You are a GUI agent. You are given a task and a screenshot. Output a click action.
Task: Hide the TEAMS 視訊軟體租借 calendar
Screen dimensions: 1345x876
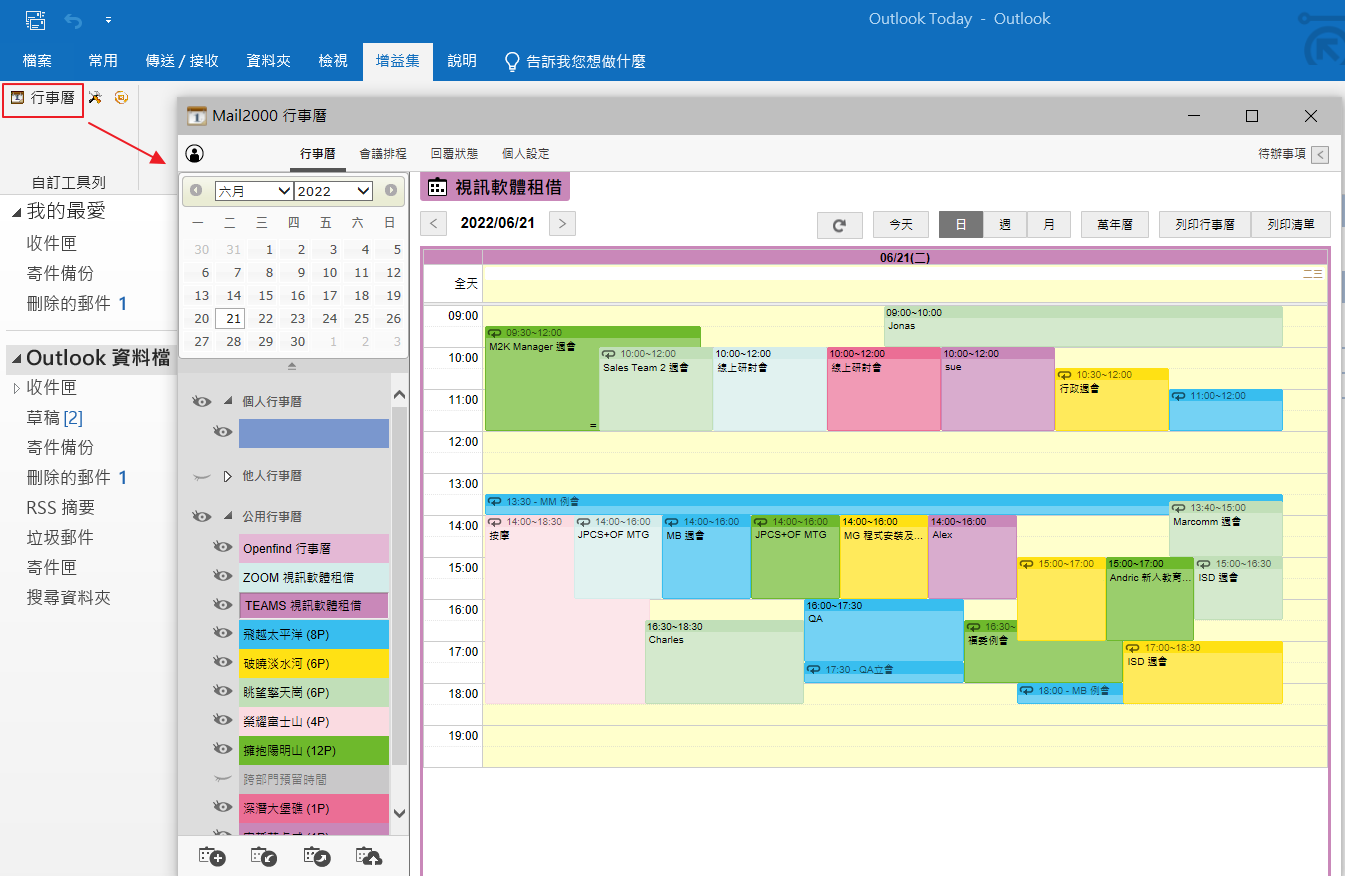pyautogui.click(x=223, y=605)
